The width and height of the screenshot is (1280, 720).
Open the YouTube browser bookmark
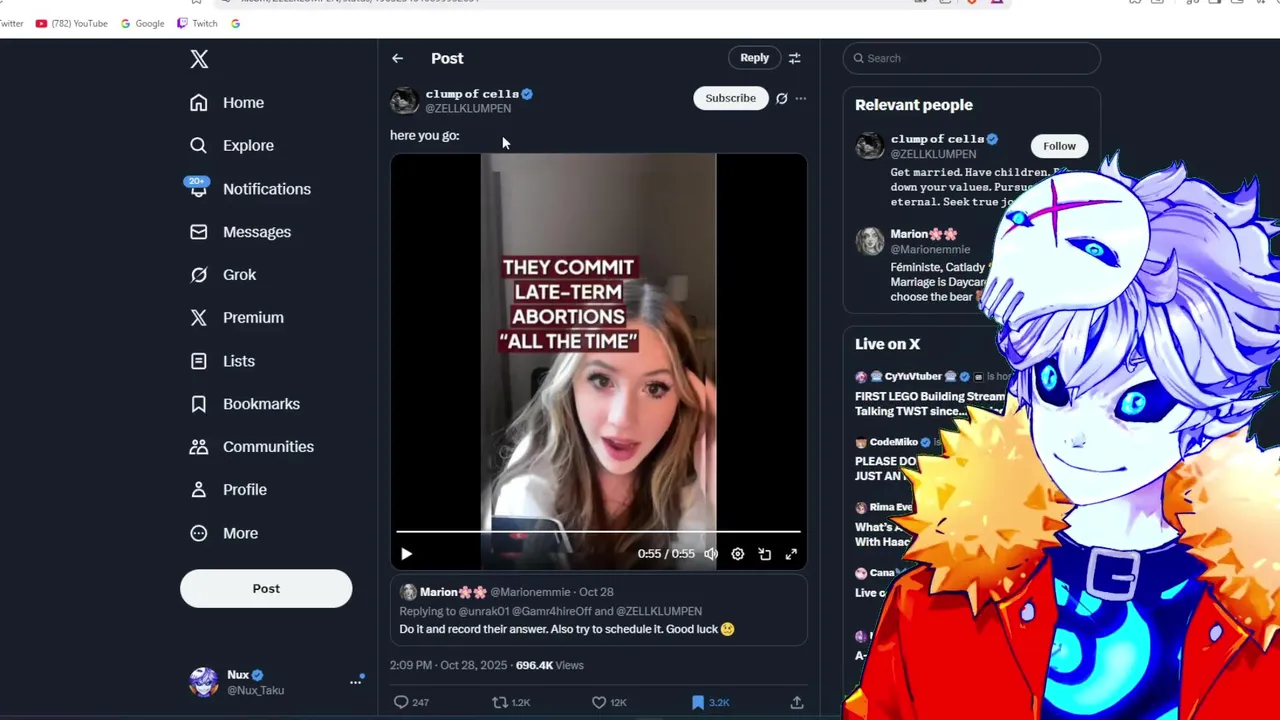(x=71, y=23)
